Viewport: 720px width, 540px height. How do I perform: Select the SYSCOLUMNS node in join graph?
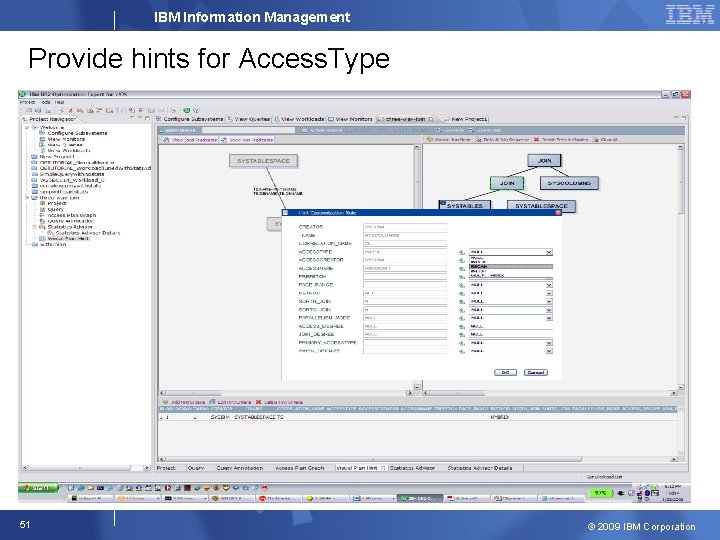[x=569, y=183]
